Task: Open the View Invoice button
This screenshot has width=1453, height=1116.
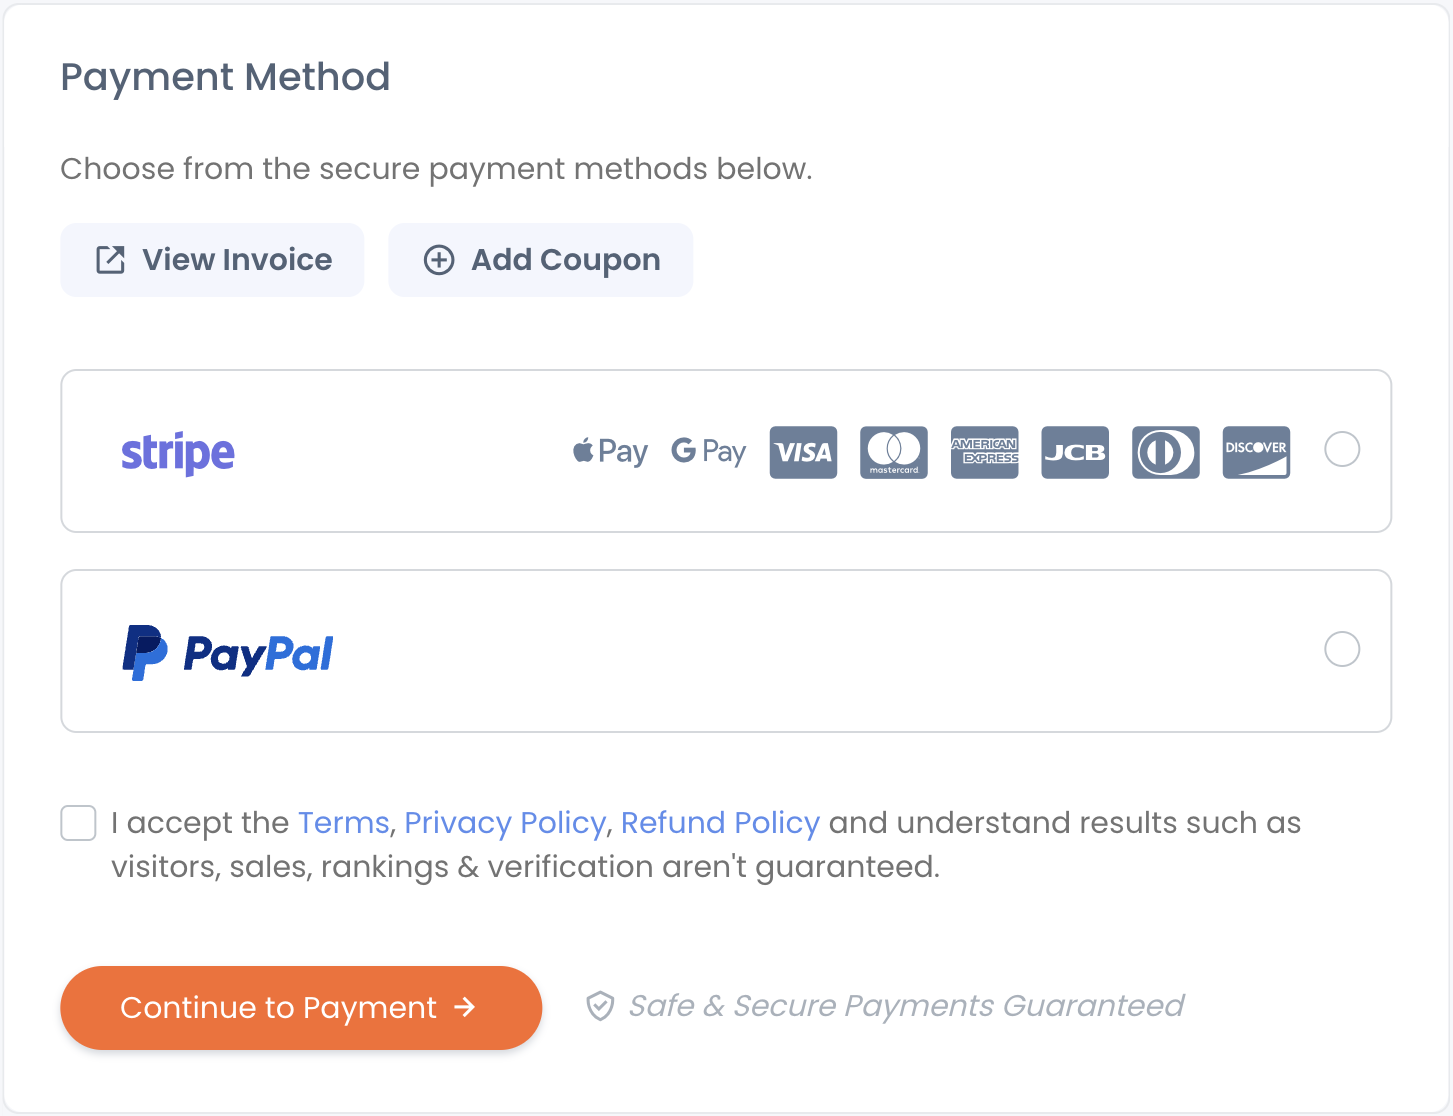Action: click(212, 260)
